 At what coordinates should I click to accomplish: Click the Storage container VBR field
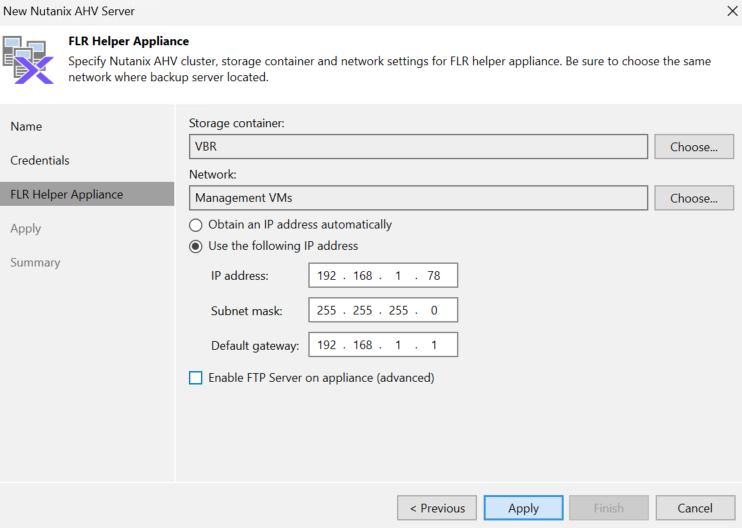coord(418,147)
